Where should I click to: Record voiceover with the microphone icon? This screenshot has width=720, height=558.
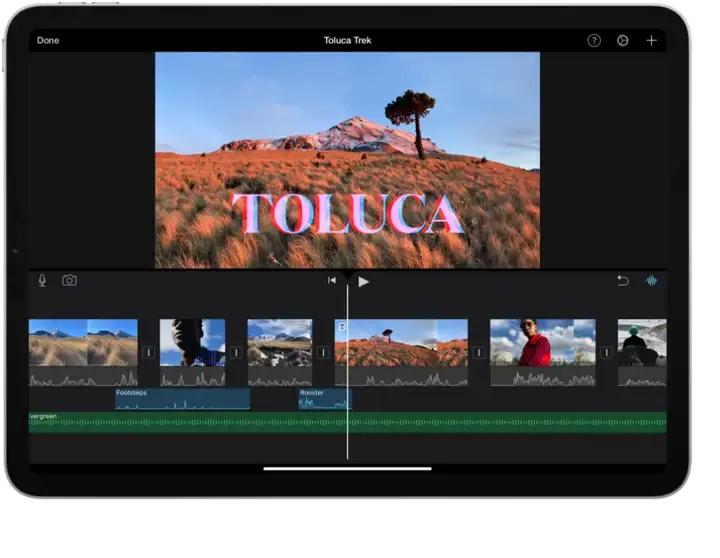42,281
